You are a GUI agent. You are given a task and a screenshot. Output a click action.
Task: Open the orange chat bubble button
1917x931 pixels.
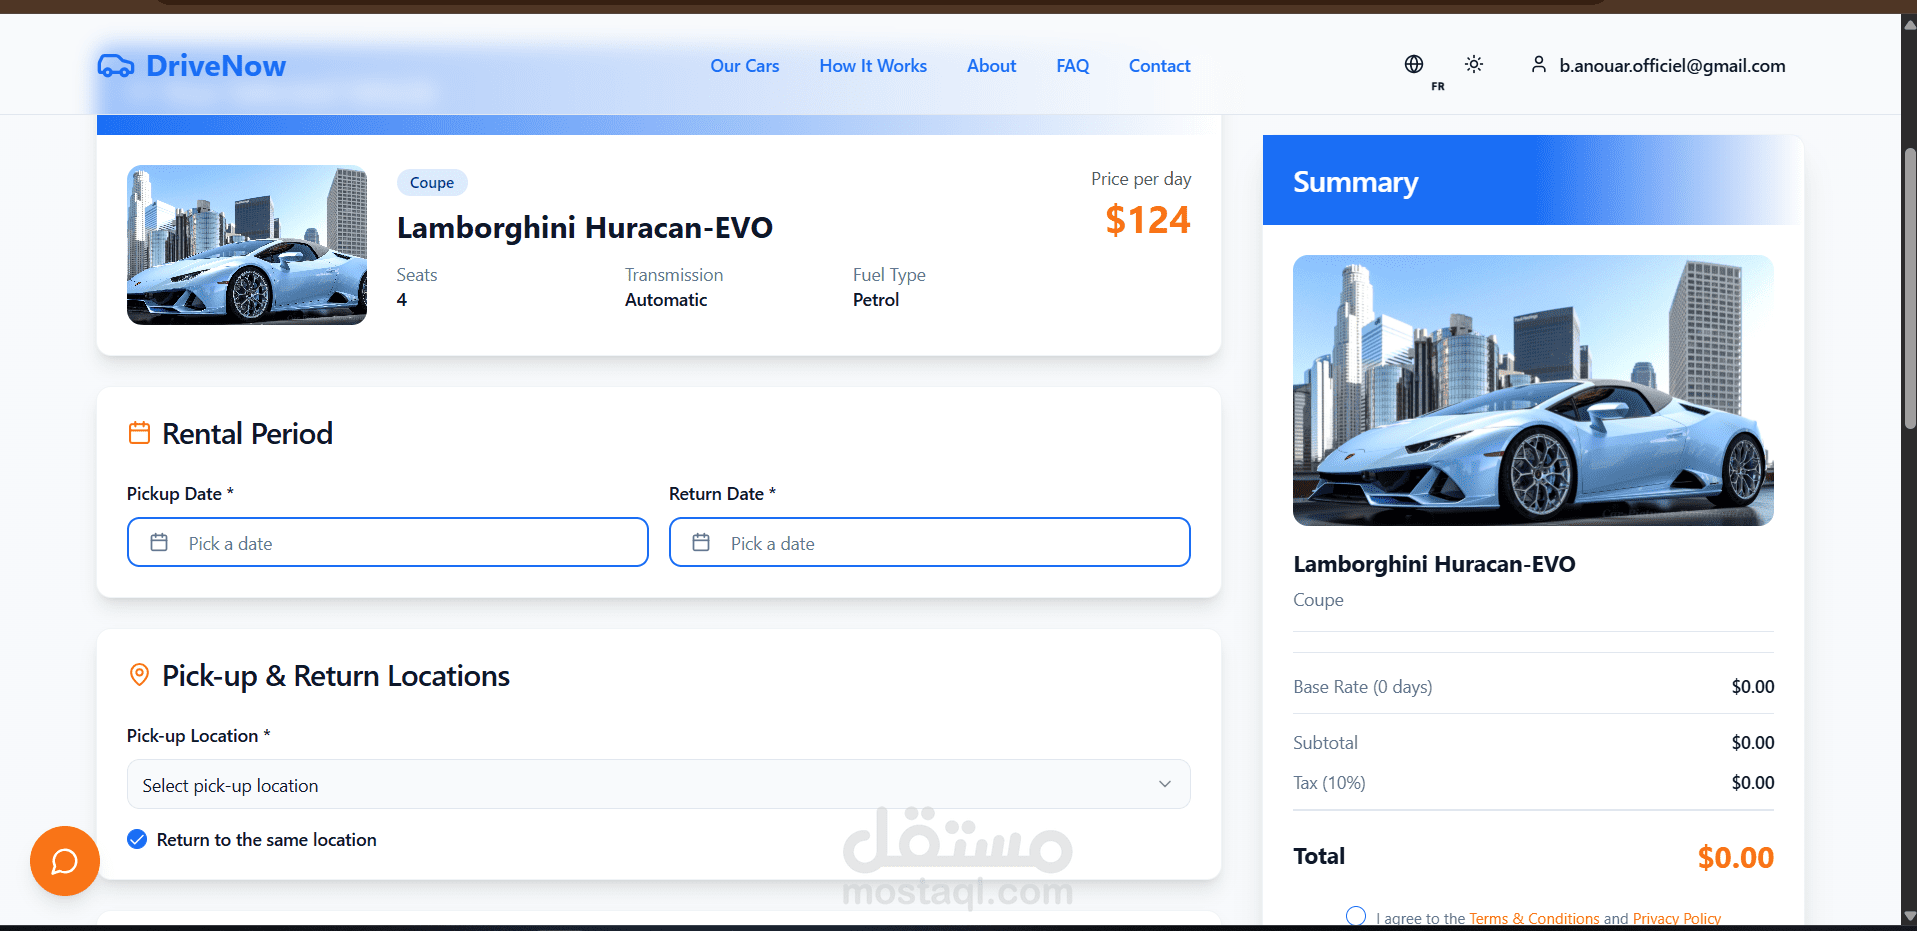coord(65,861)
